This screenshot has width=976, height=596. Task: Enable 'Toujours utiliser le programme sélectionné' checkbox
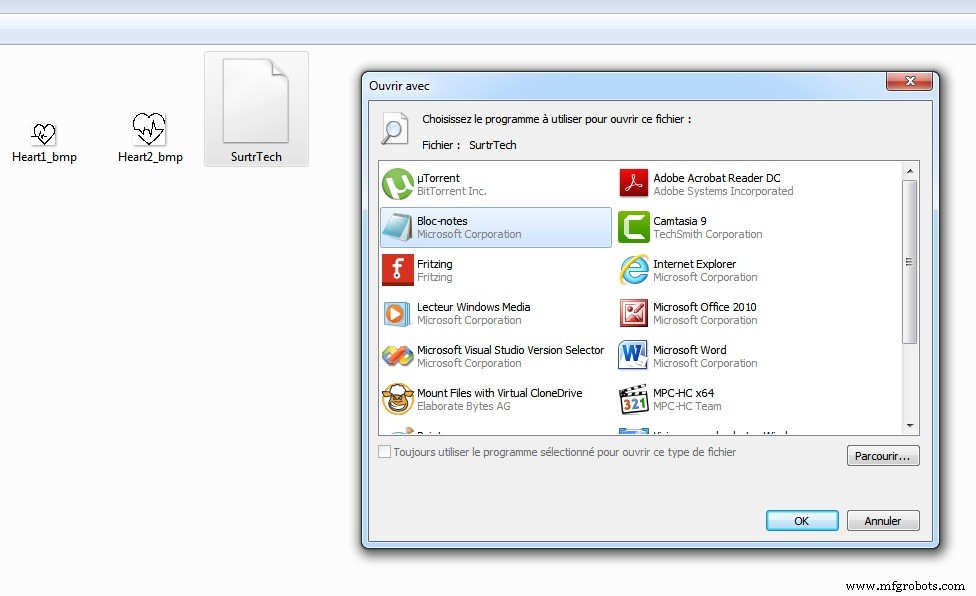pos(385,453)
